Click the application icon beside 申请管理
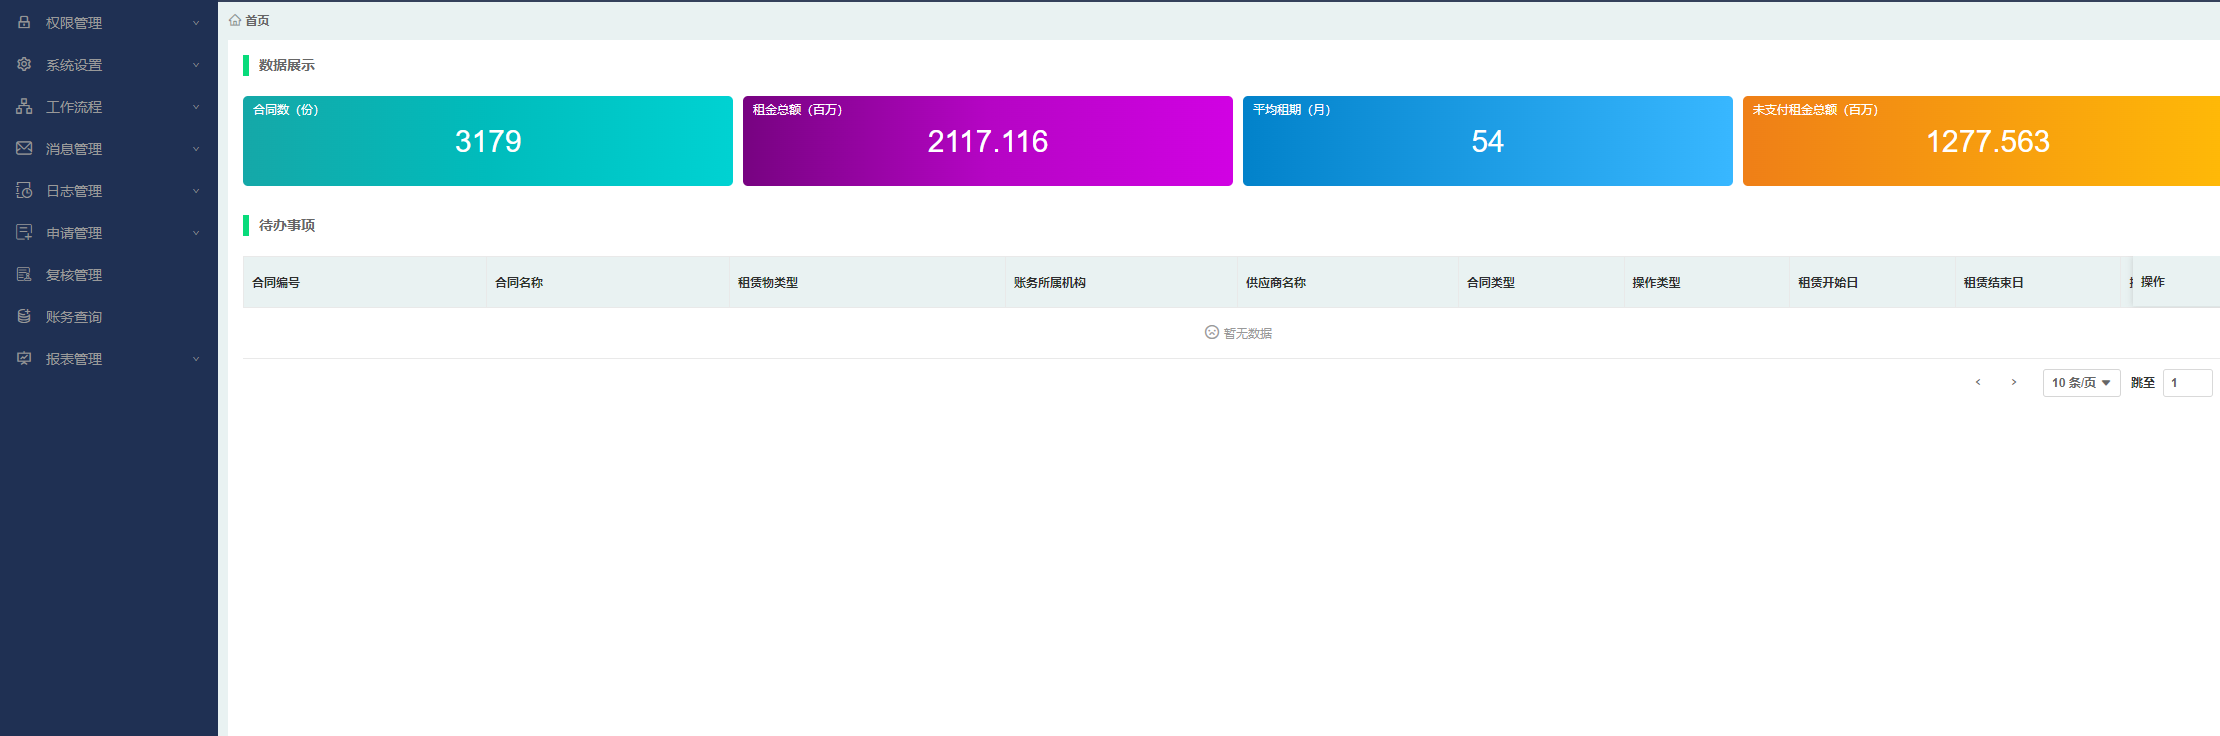The image size is (2220, 736). pyautogui.click(x=24, y=232)
